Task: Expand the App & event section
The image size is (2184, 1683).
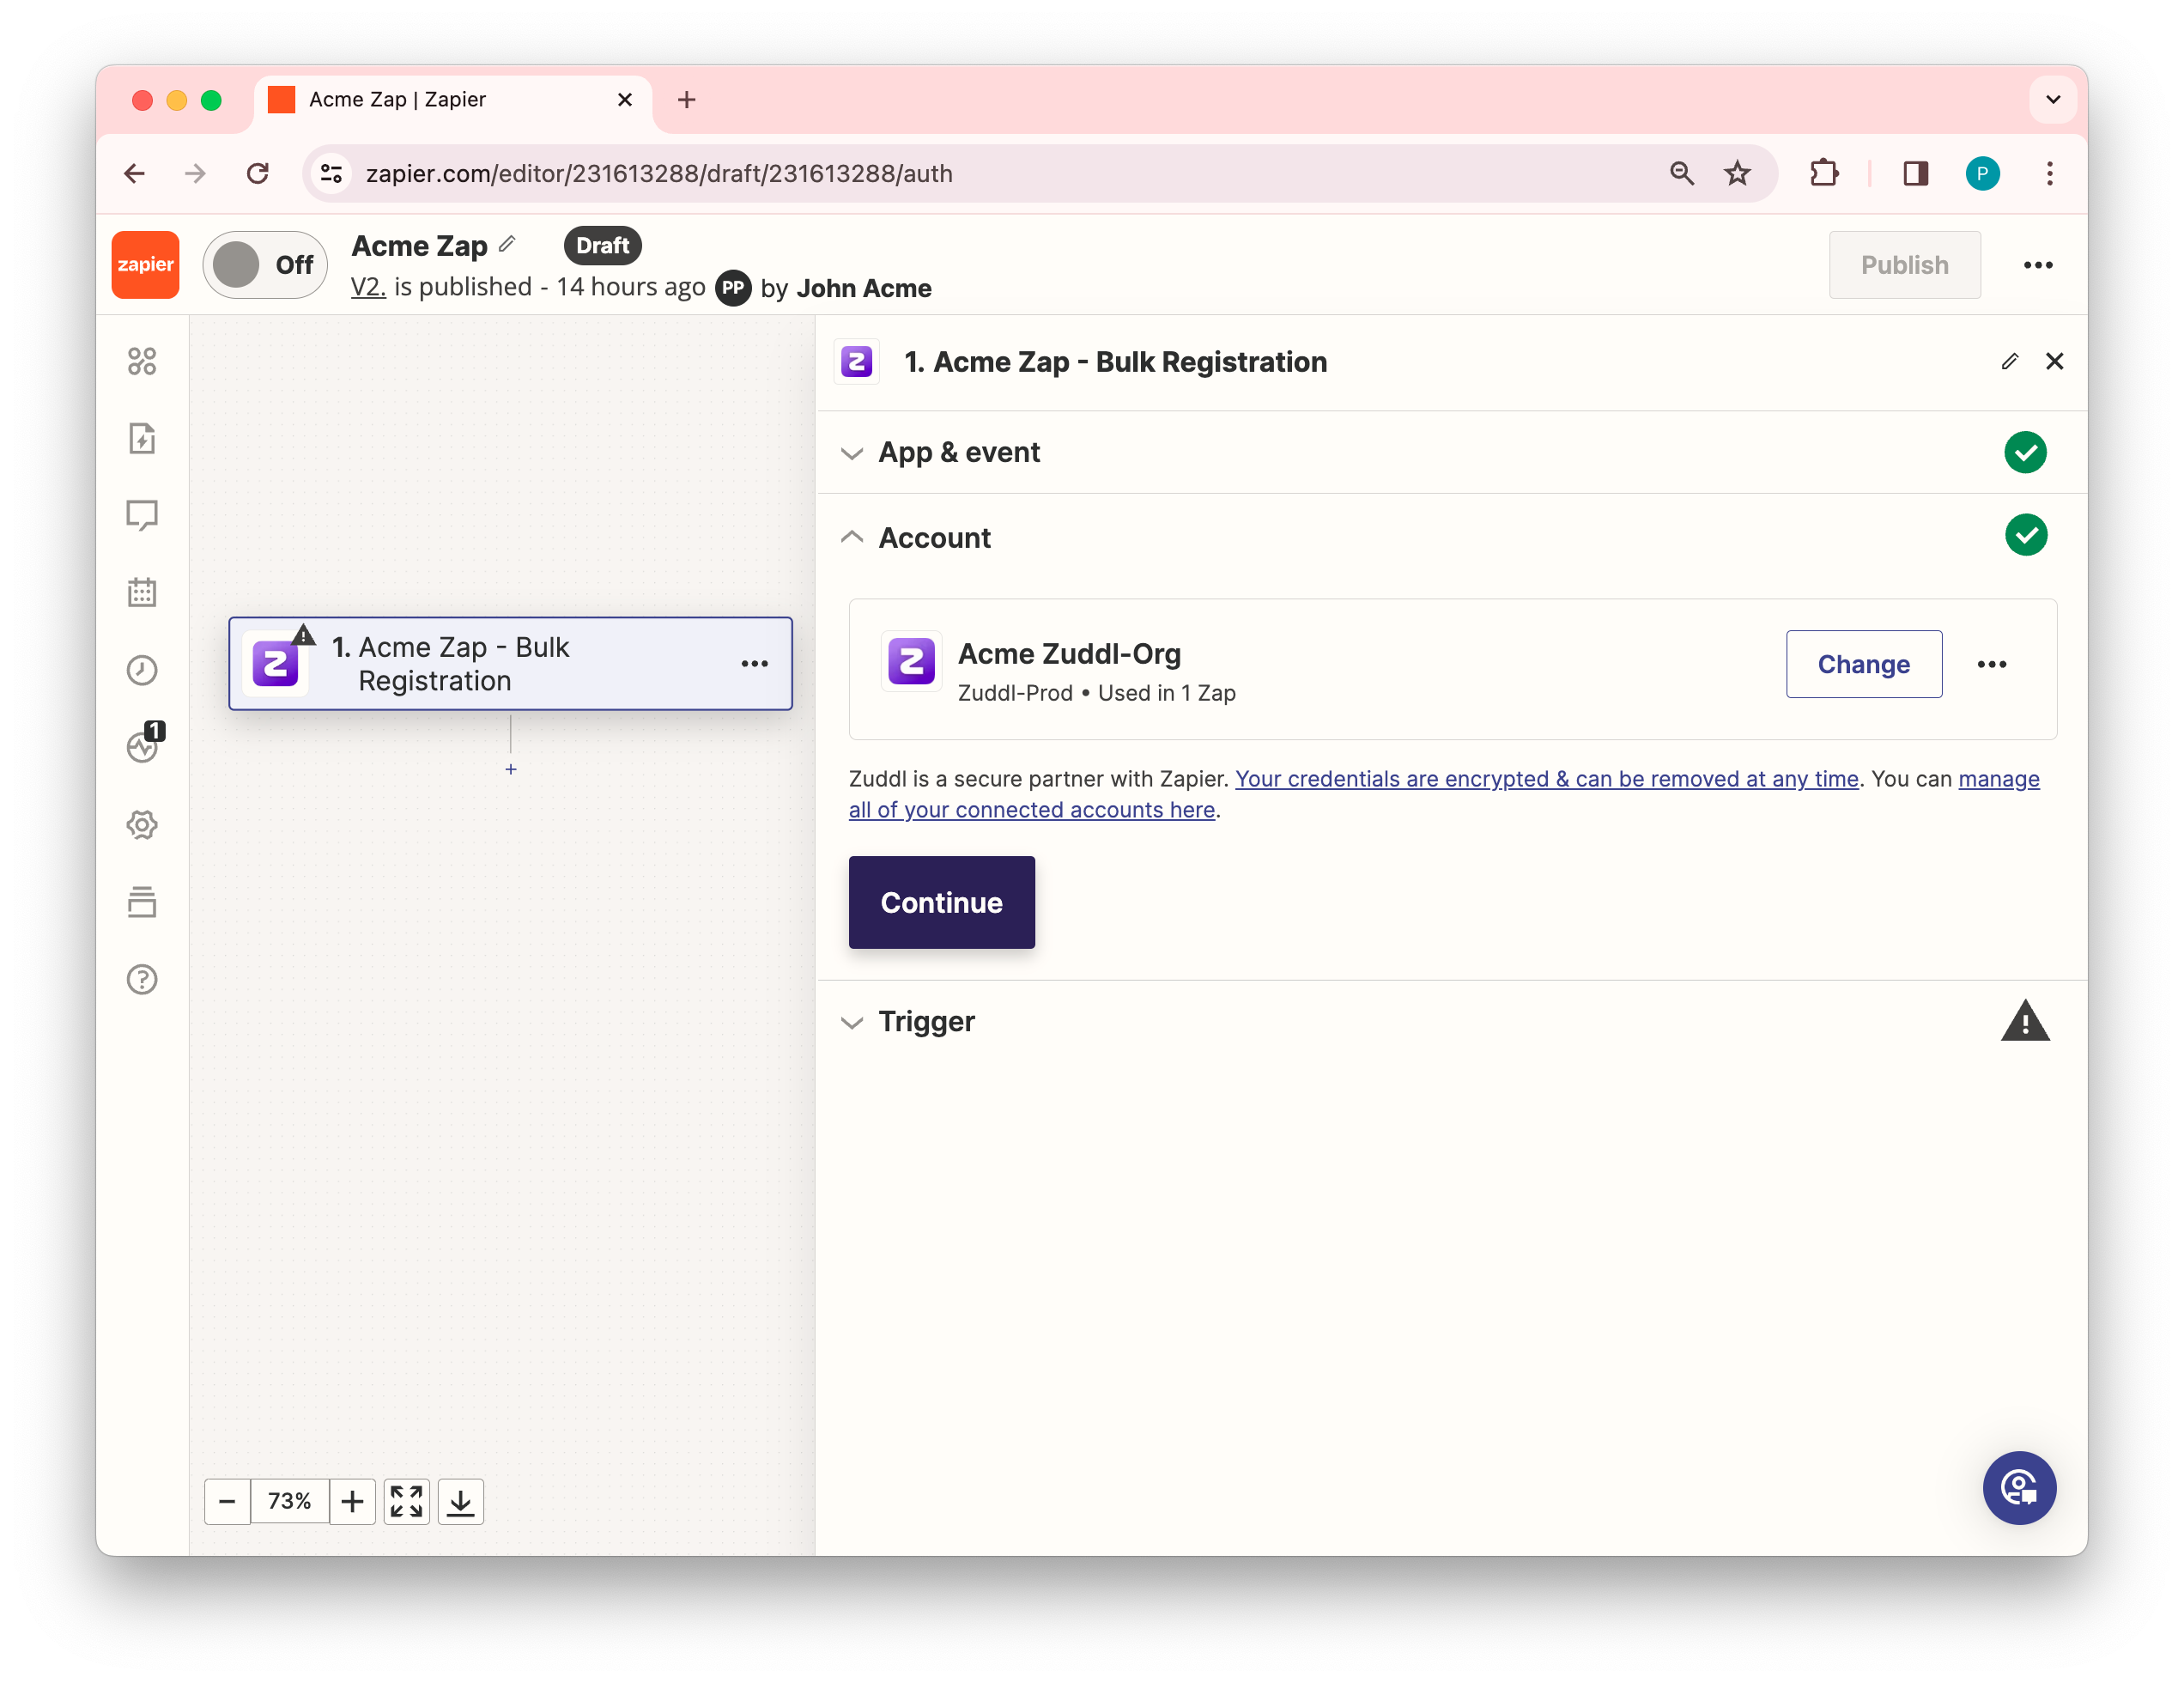Action: pyautogui.click(x=958, y=452)
